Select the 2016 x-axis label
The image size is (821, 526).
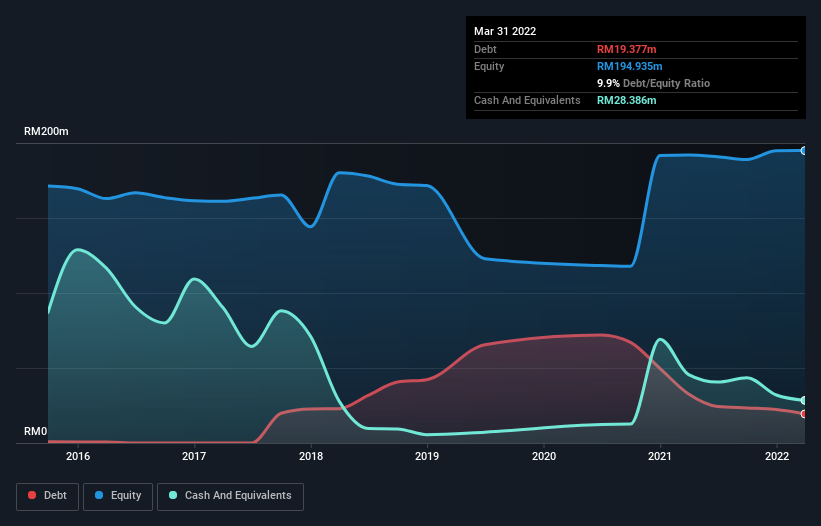coord(78,456)
